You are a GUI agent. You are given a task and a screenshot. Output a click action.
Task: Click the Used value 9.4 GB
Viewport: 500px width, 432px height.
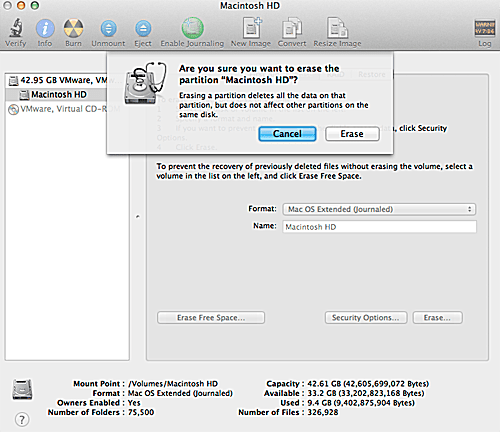point(361,403)
